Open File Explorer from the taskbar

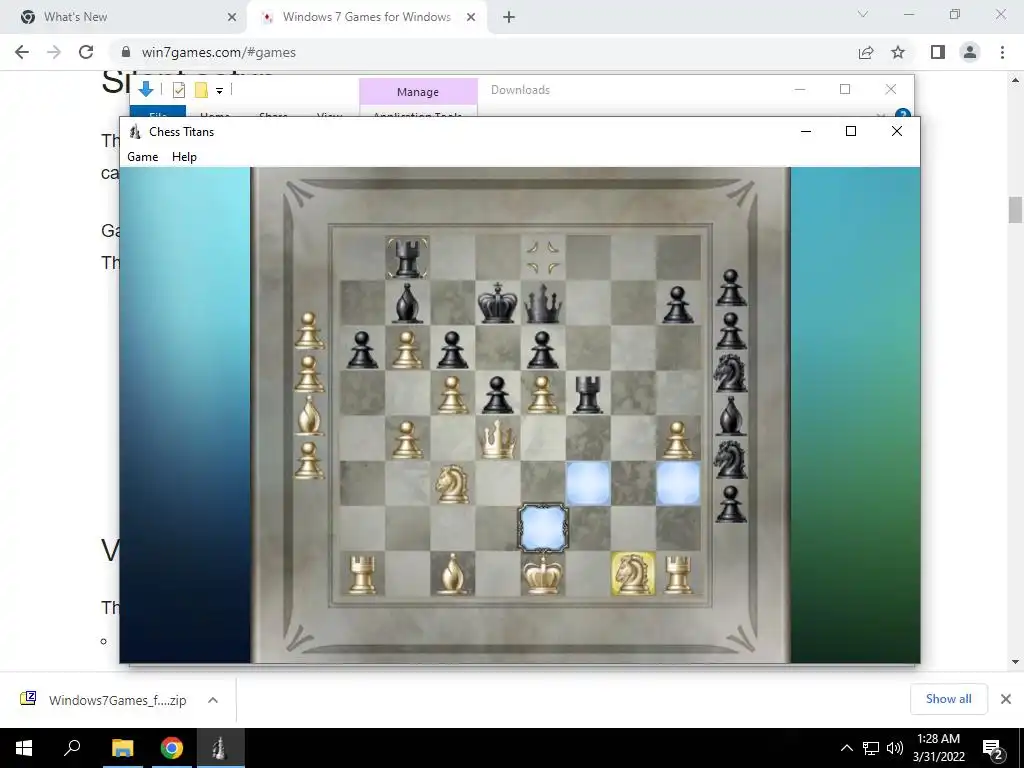point(122,748)
